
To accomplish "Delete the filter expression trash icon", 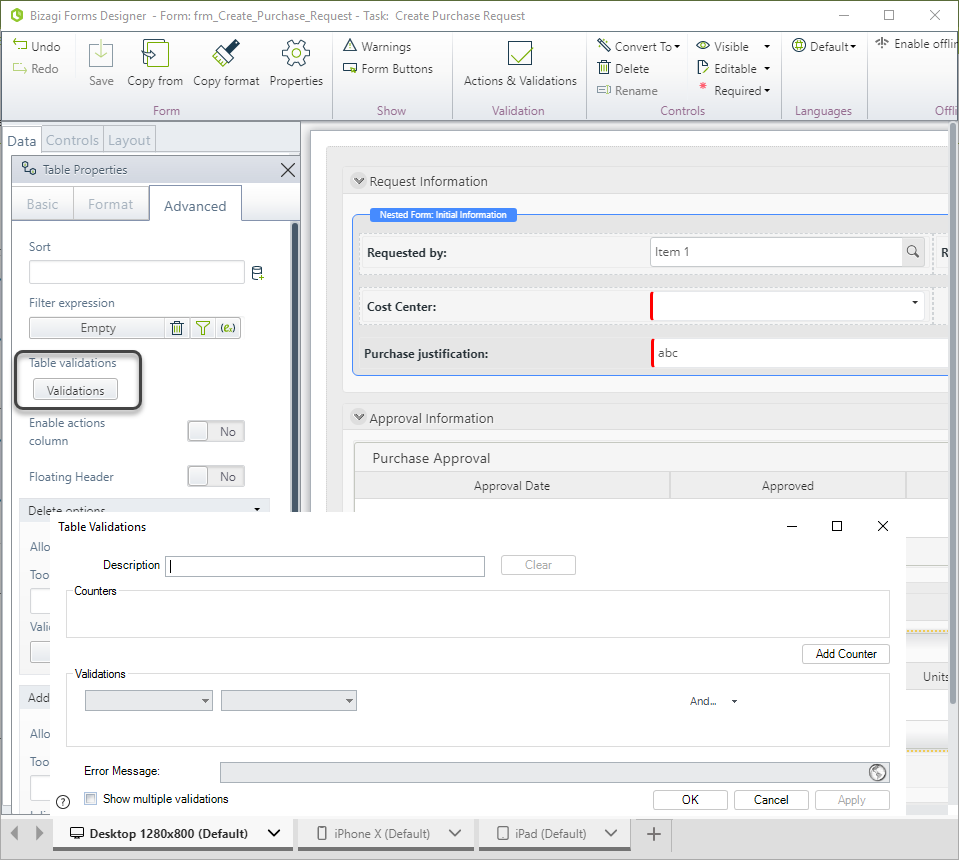I will tap(177, 328).
